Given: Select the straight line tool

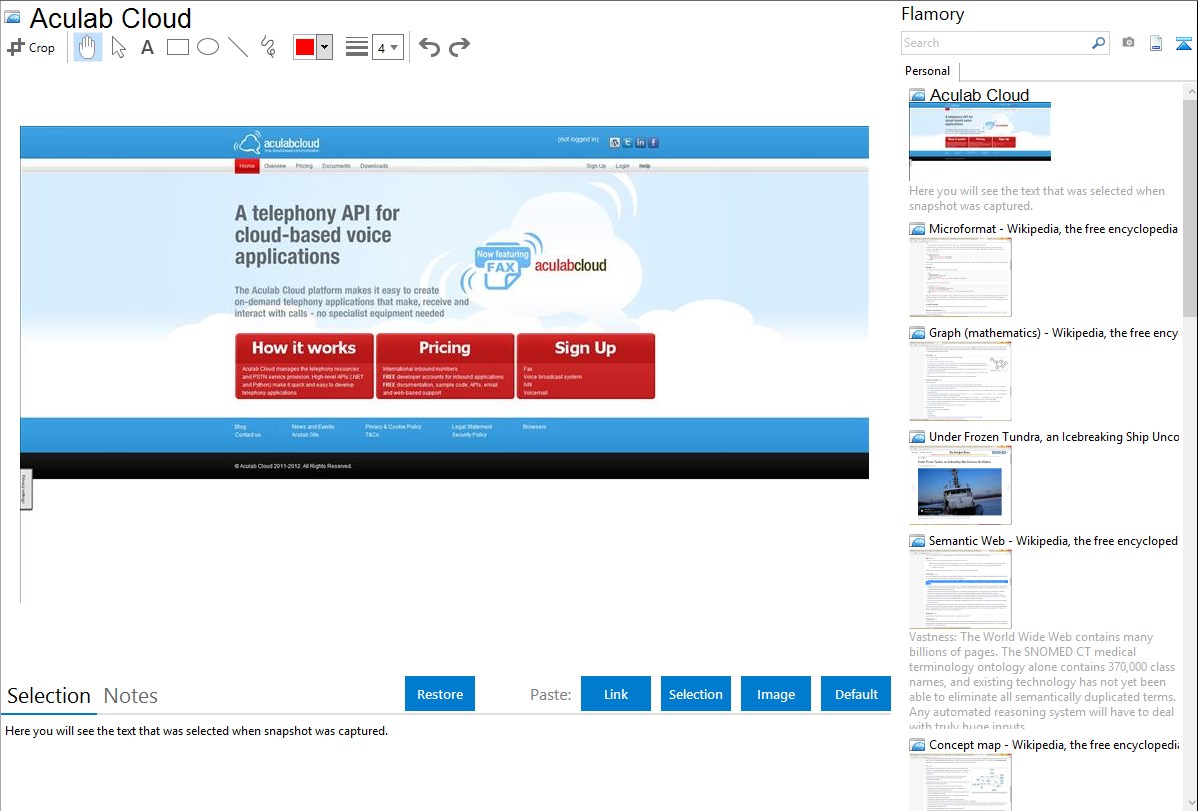Looking at the screenshot, I should [238, 47].
